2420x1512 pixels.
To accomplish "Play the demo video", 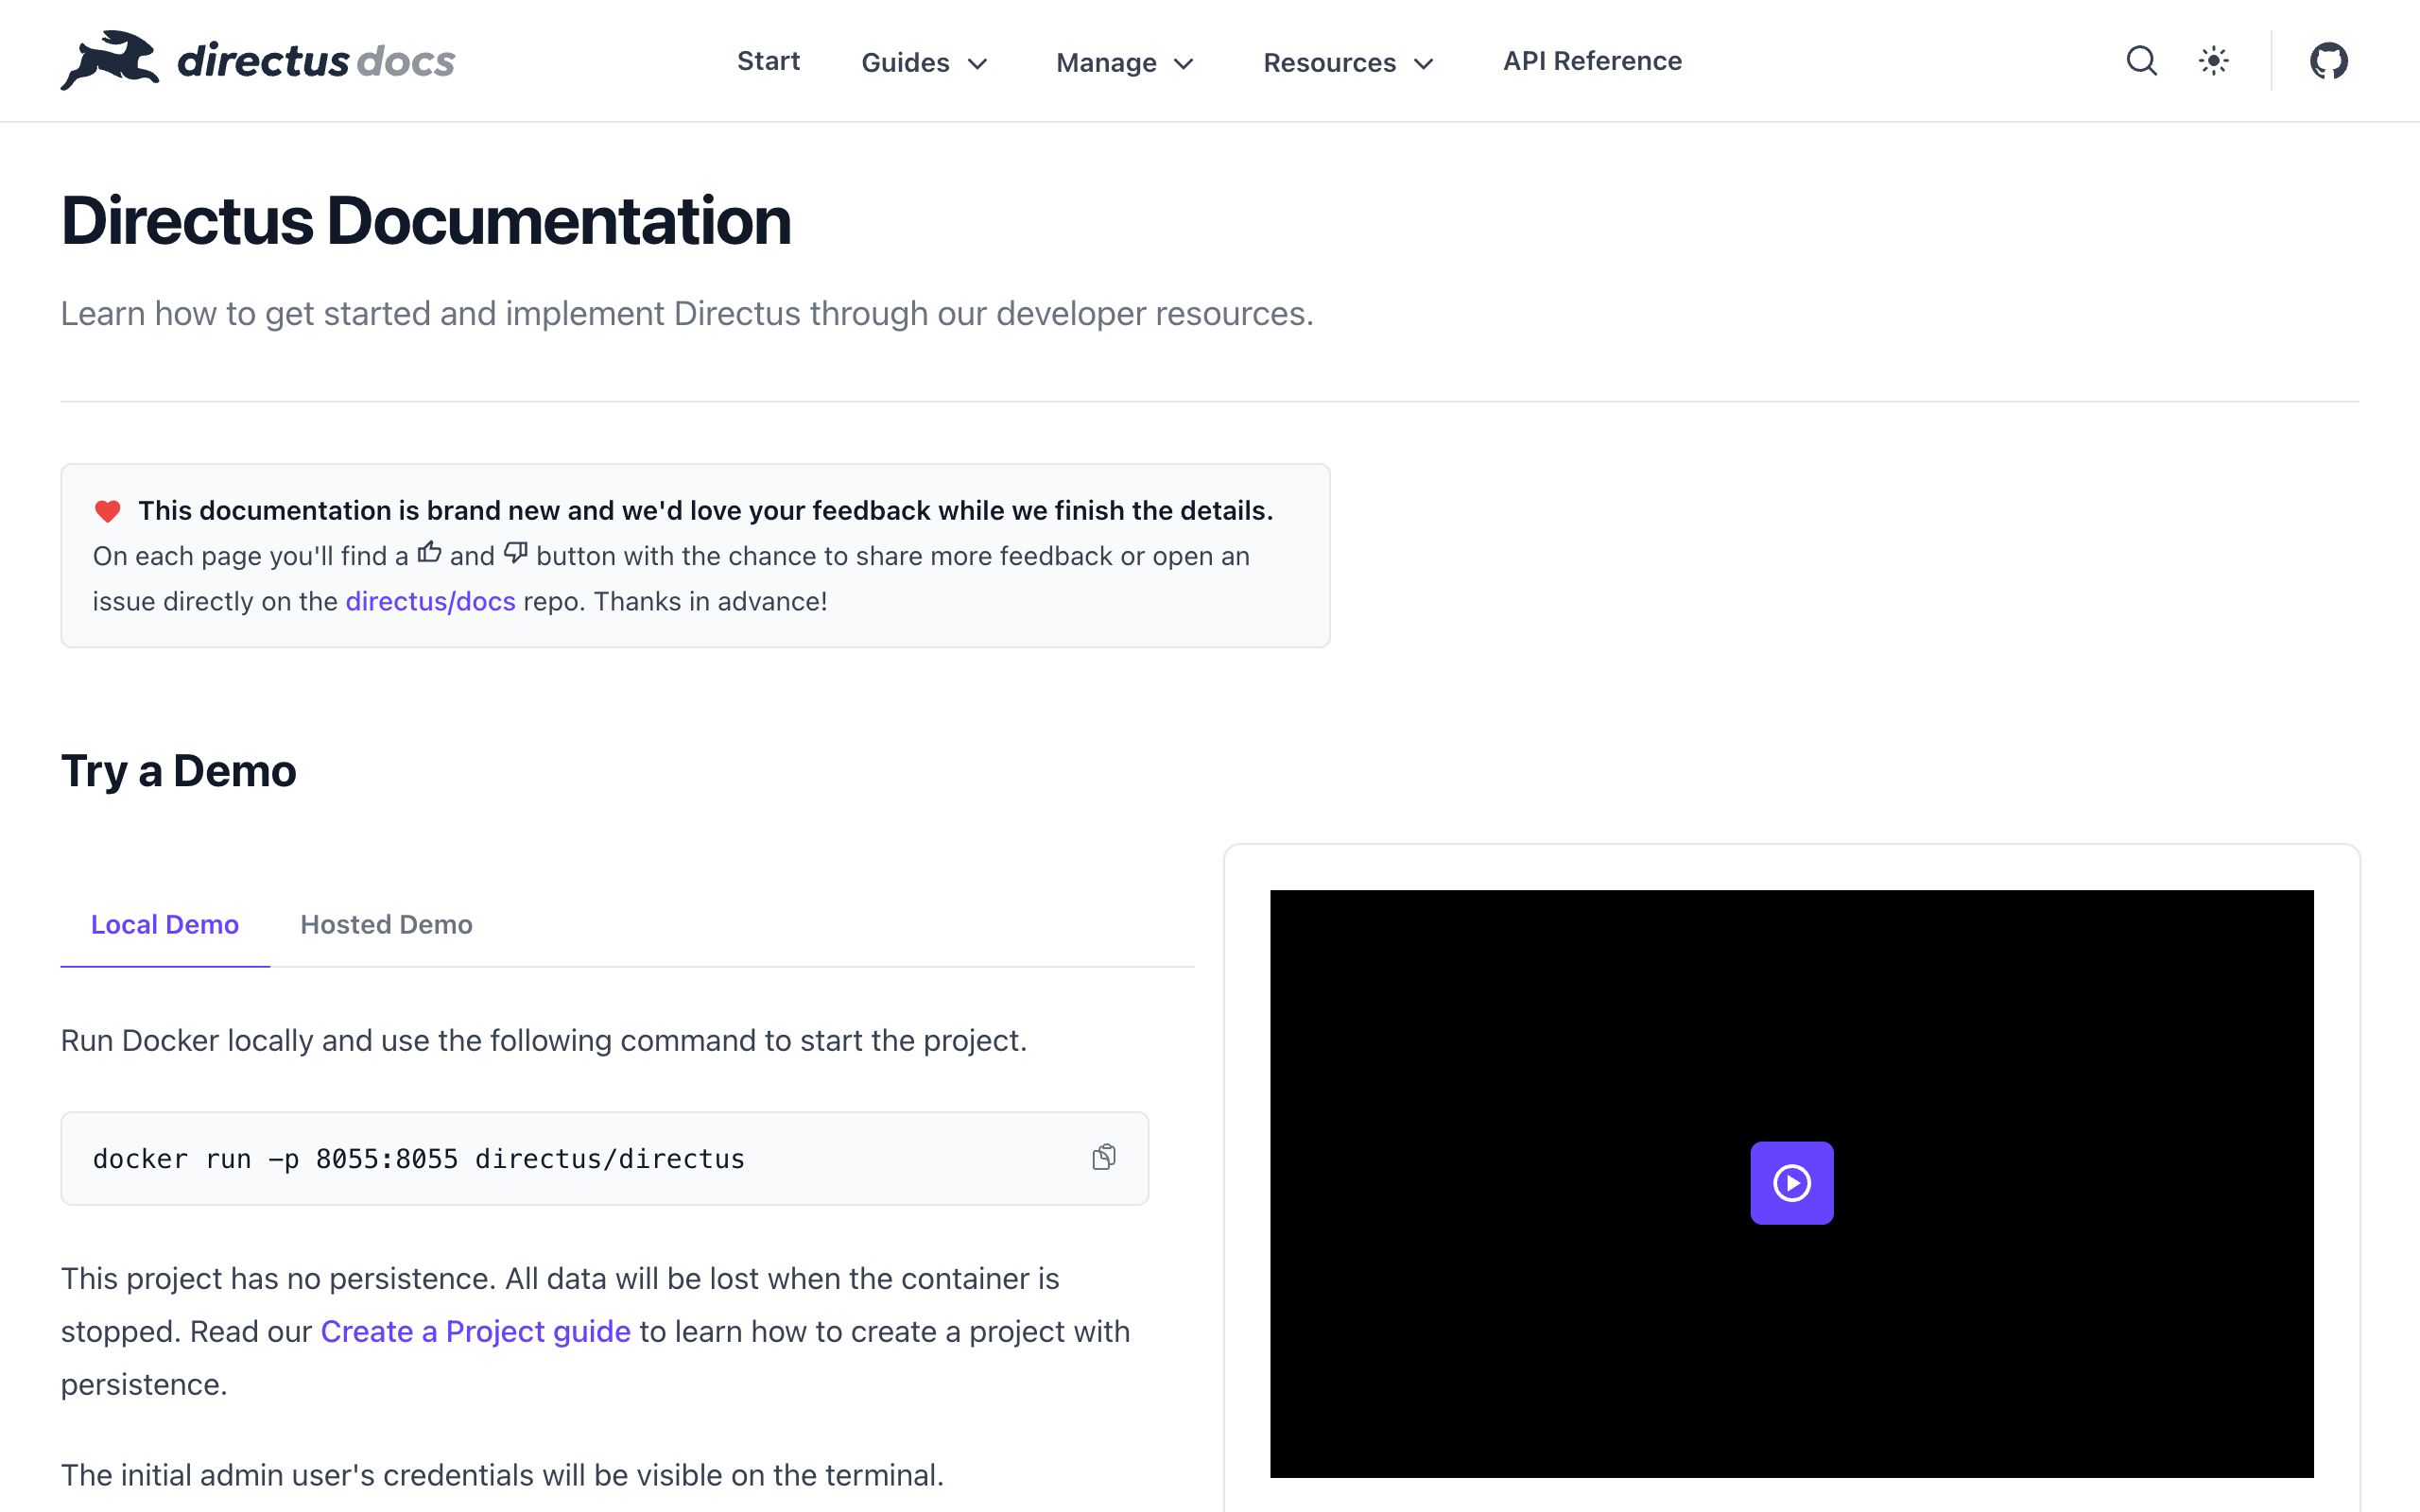I will coord(1791,1183).
